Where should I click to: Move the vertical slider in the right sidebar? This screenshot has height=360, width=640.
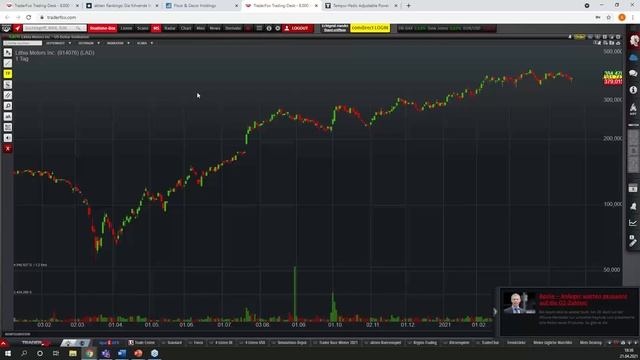tap(633, 151)
